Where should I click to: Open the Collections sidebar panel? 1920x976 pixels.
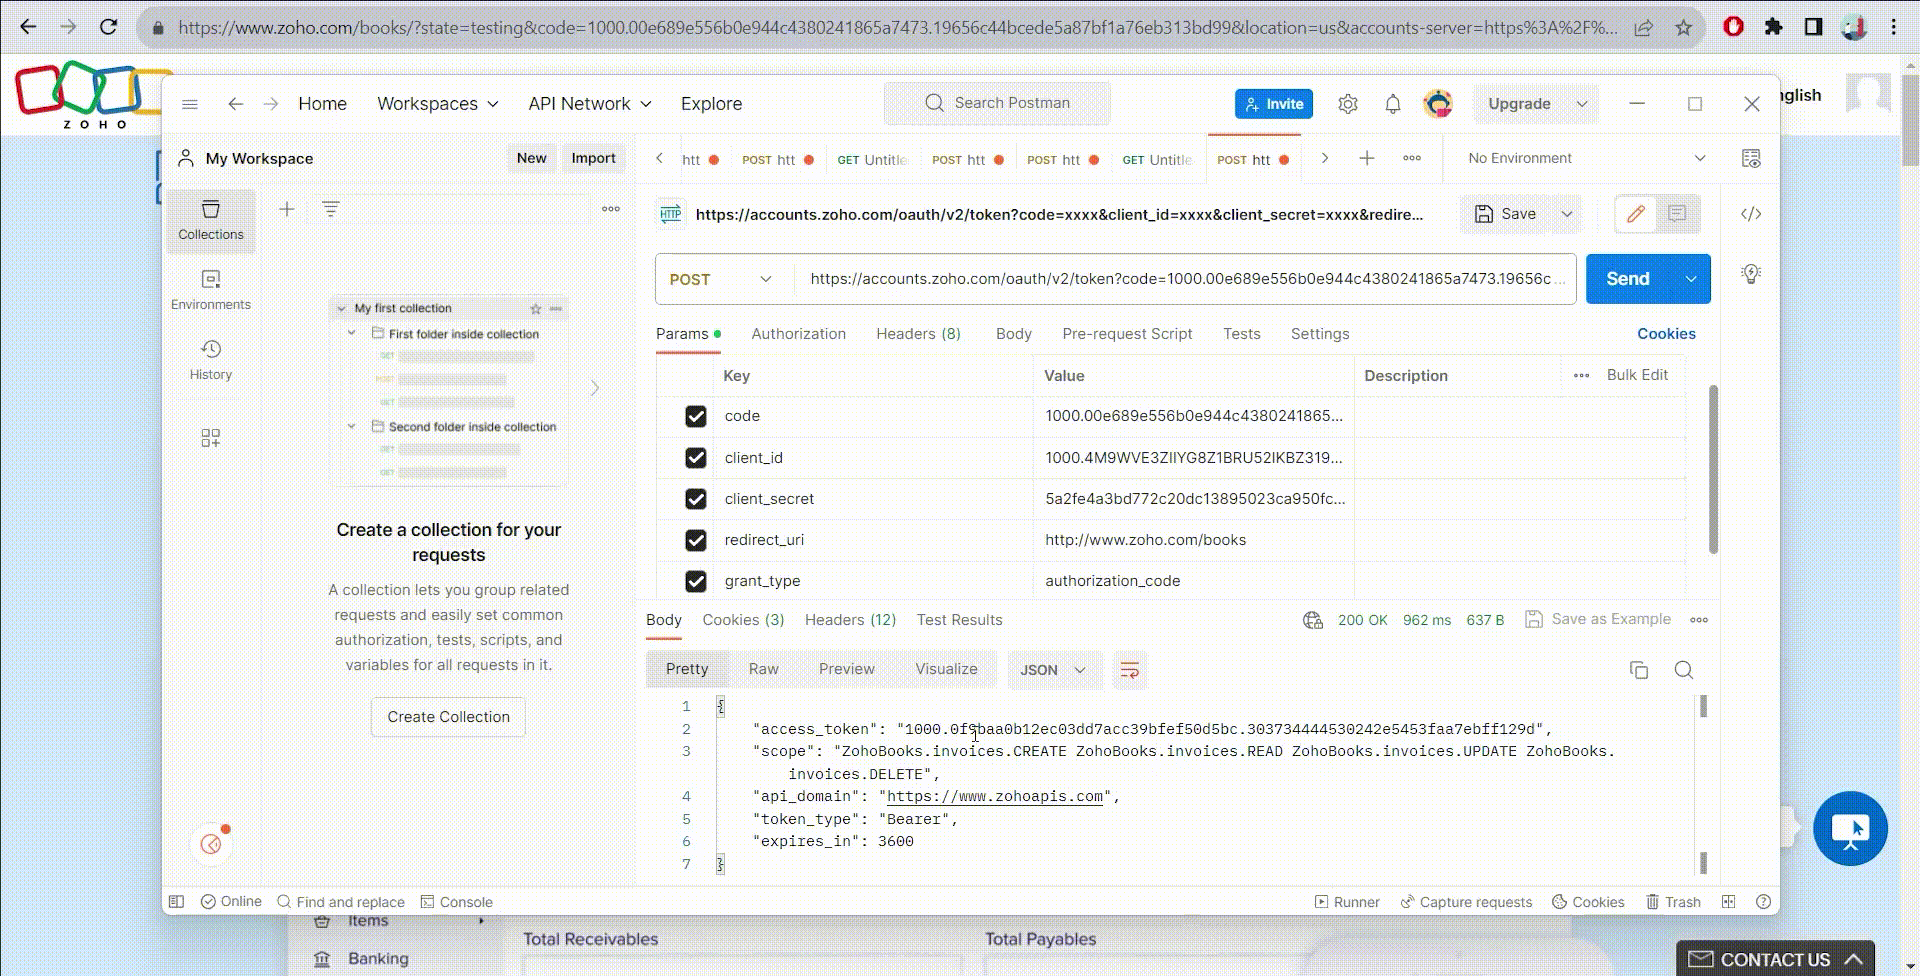[210, 219]
